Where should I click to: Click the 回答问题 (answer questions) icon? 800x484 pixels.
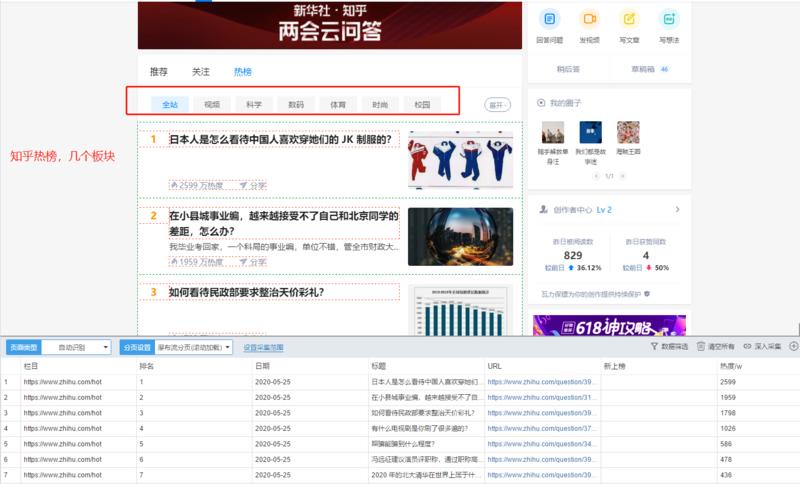click(549, 19)
